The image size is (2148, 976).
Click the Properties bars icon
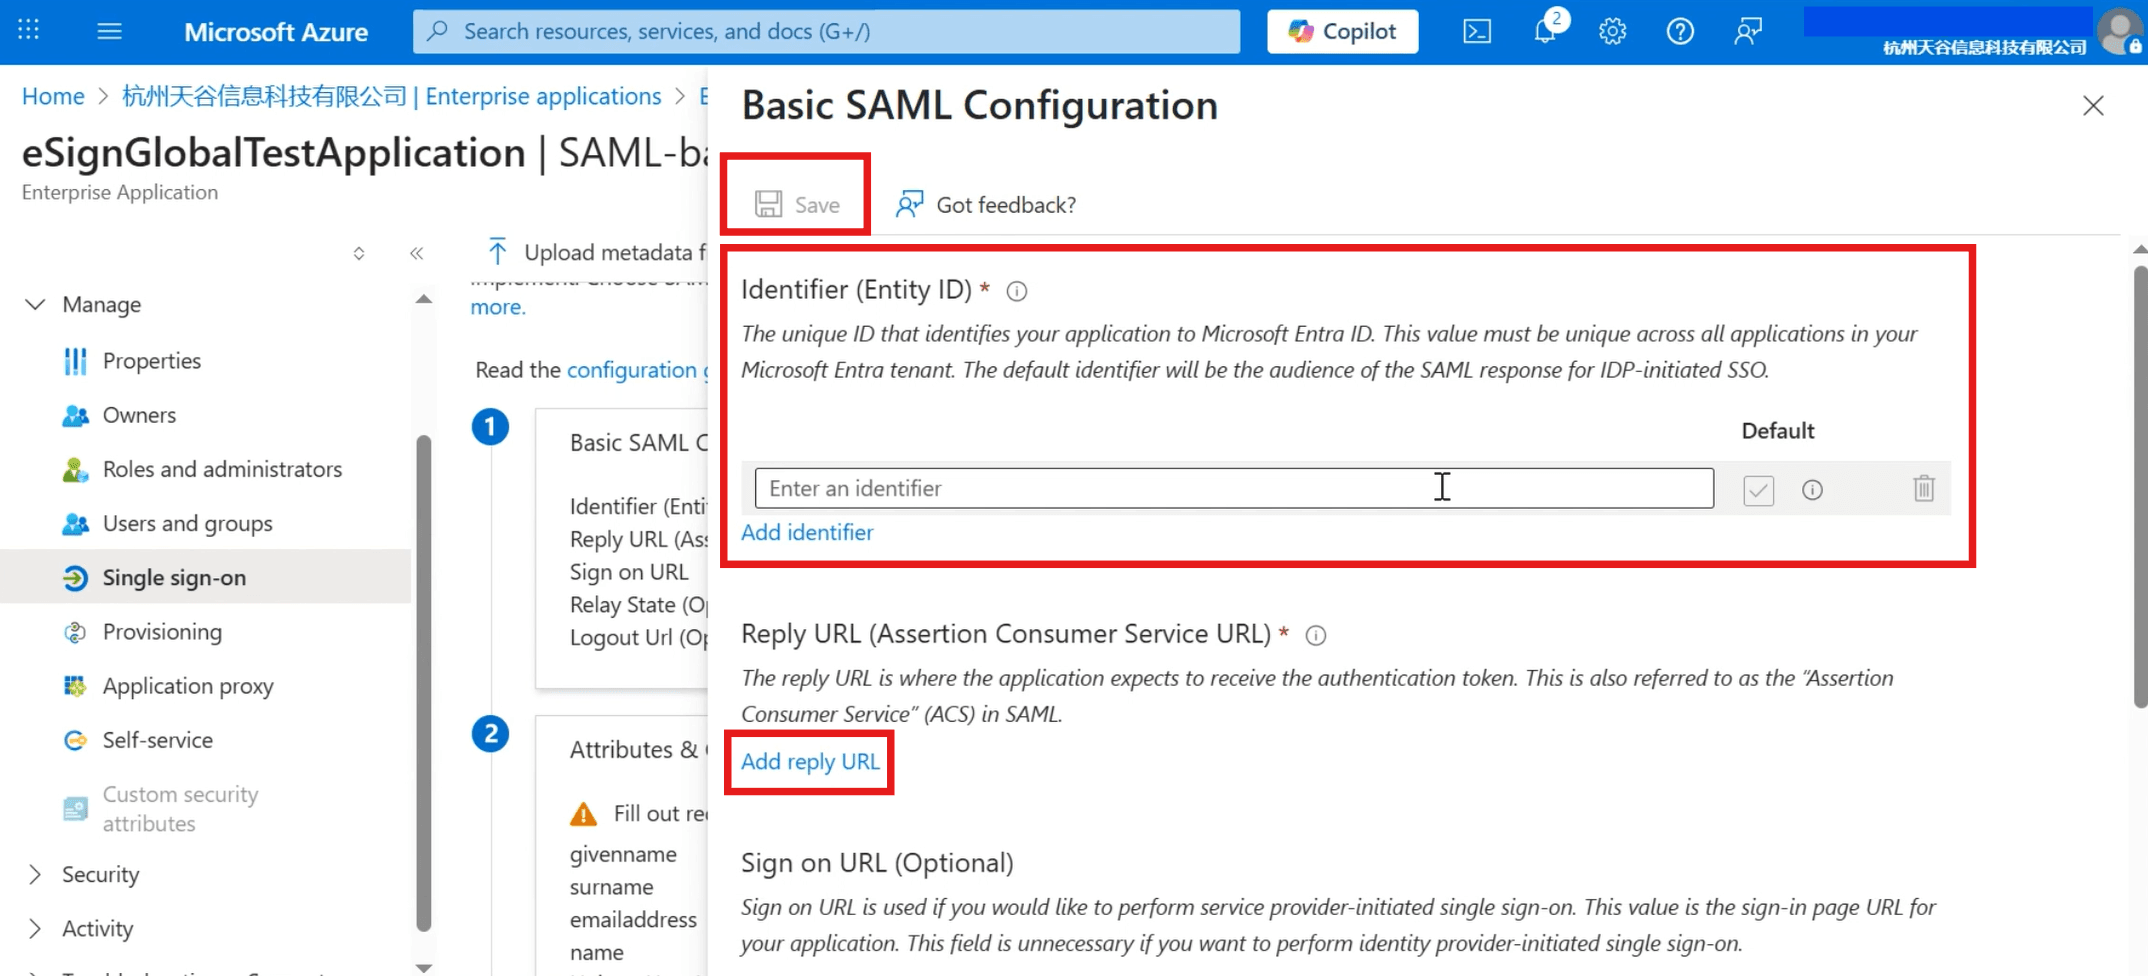(75, 361)
